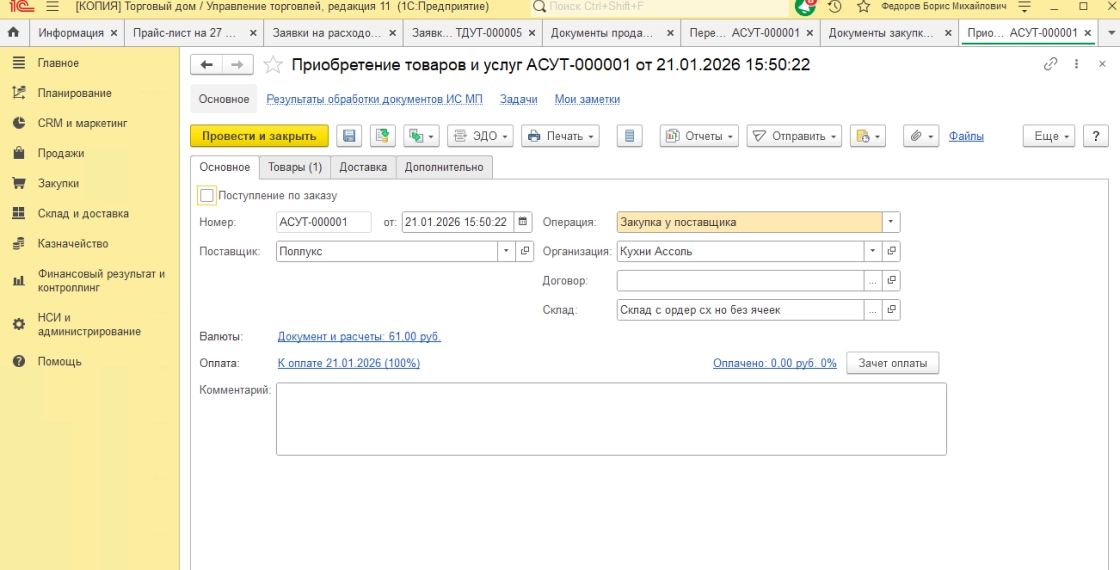The height and width of the screenshot is (570, 1120).
Task: Switch to Товары (1) tab
Action: point(295,167)
